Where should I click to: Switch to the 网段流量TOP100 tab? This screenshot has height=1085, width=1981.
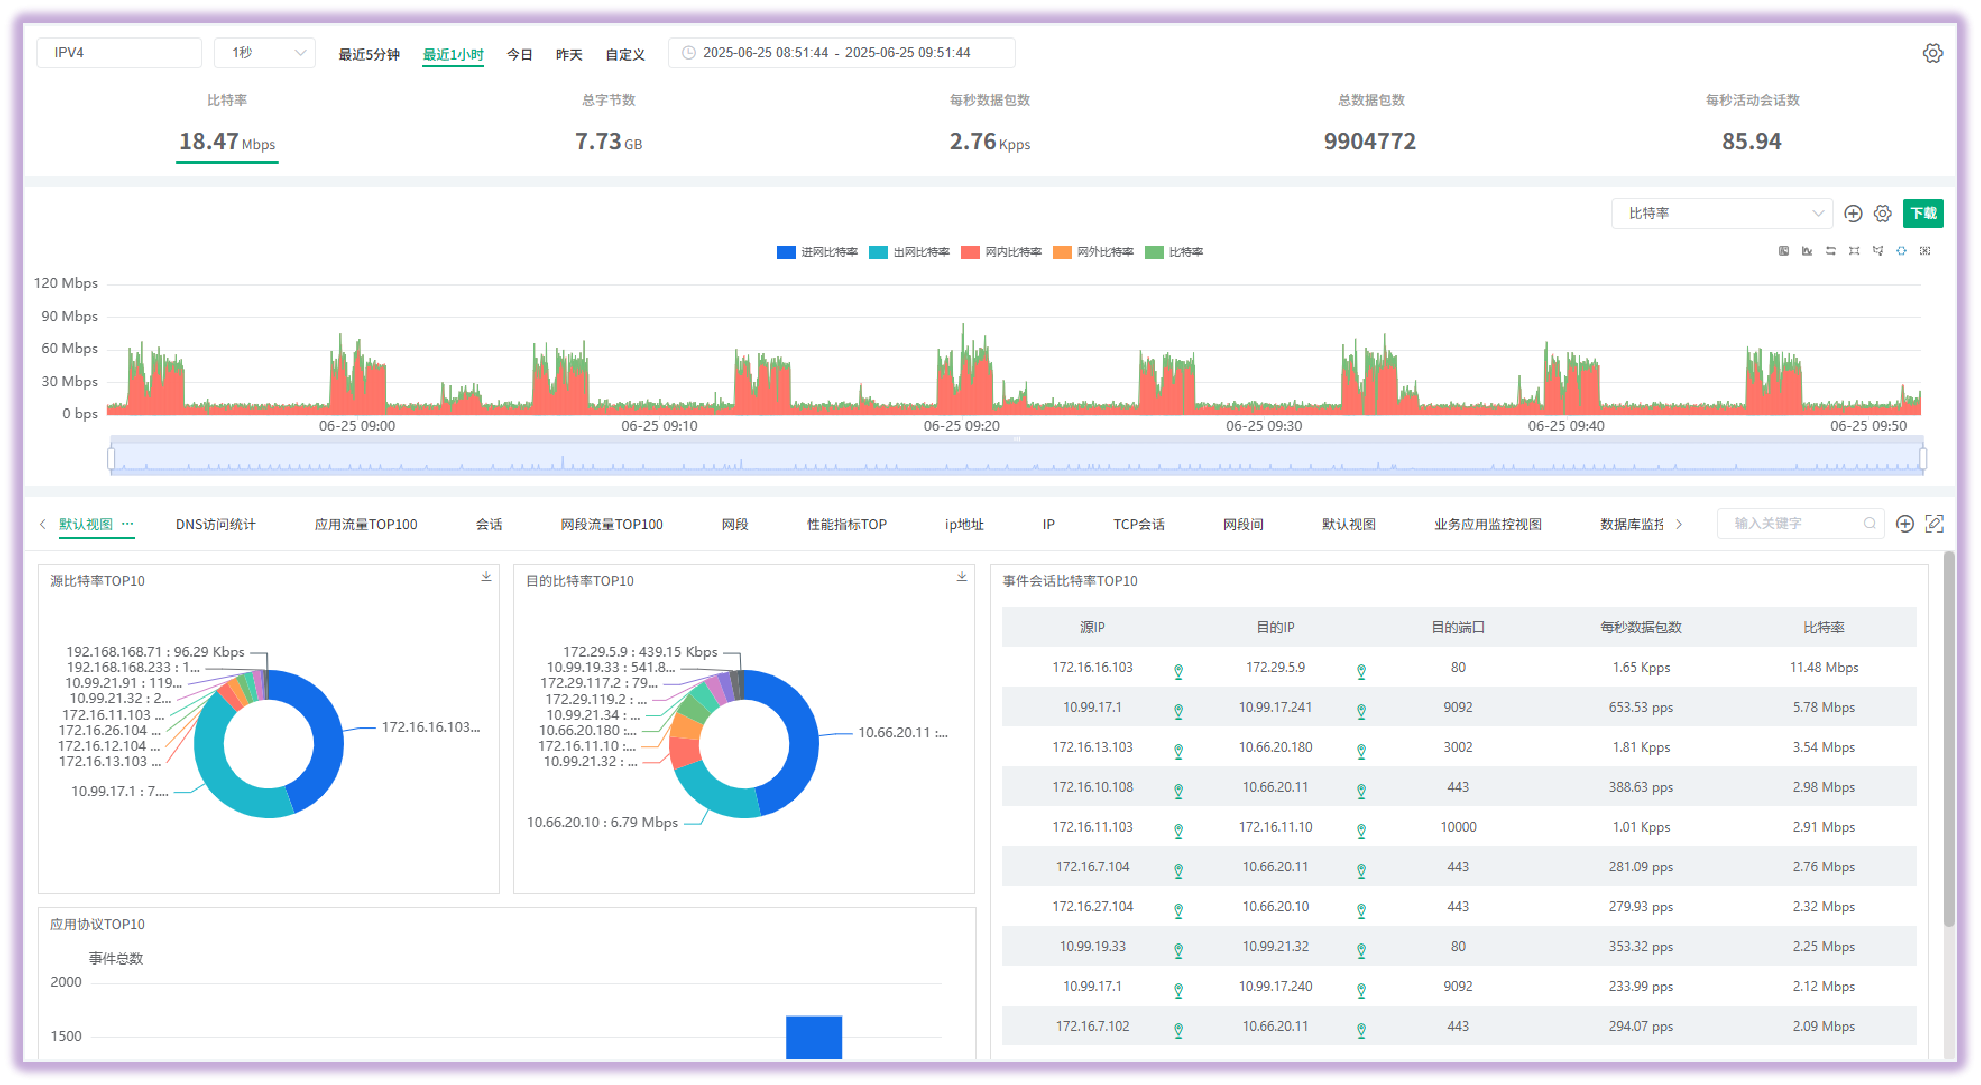(x=611, y=524)
